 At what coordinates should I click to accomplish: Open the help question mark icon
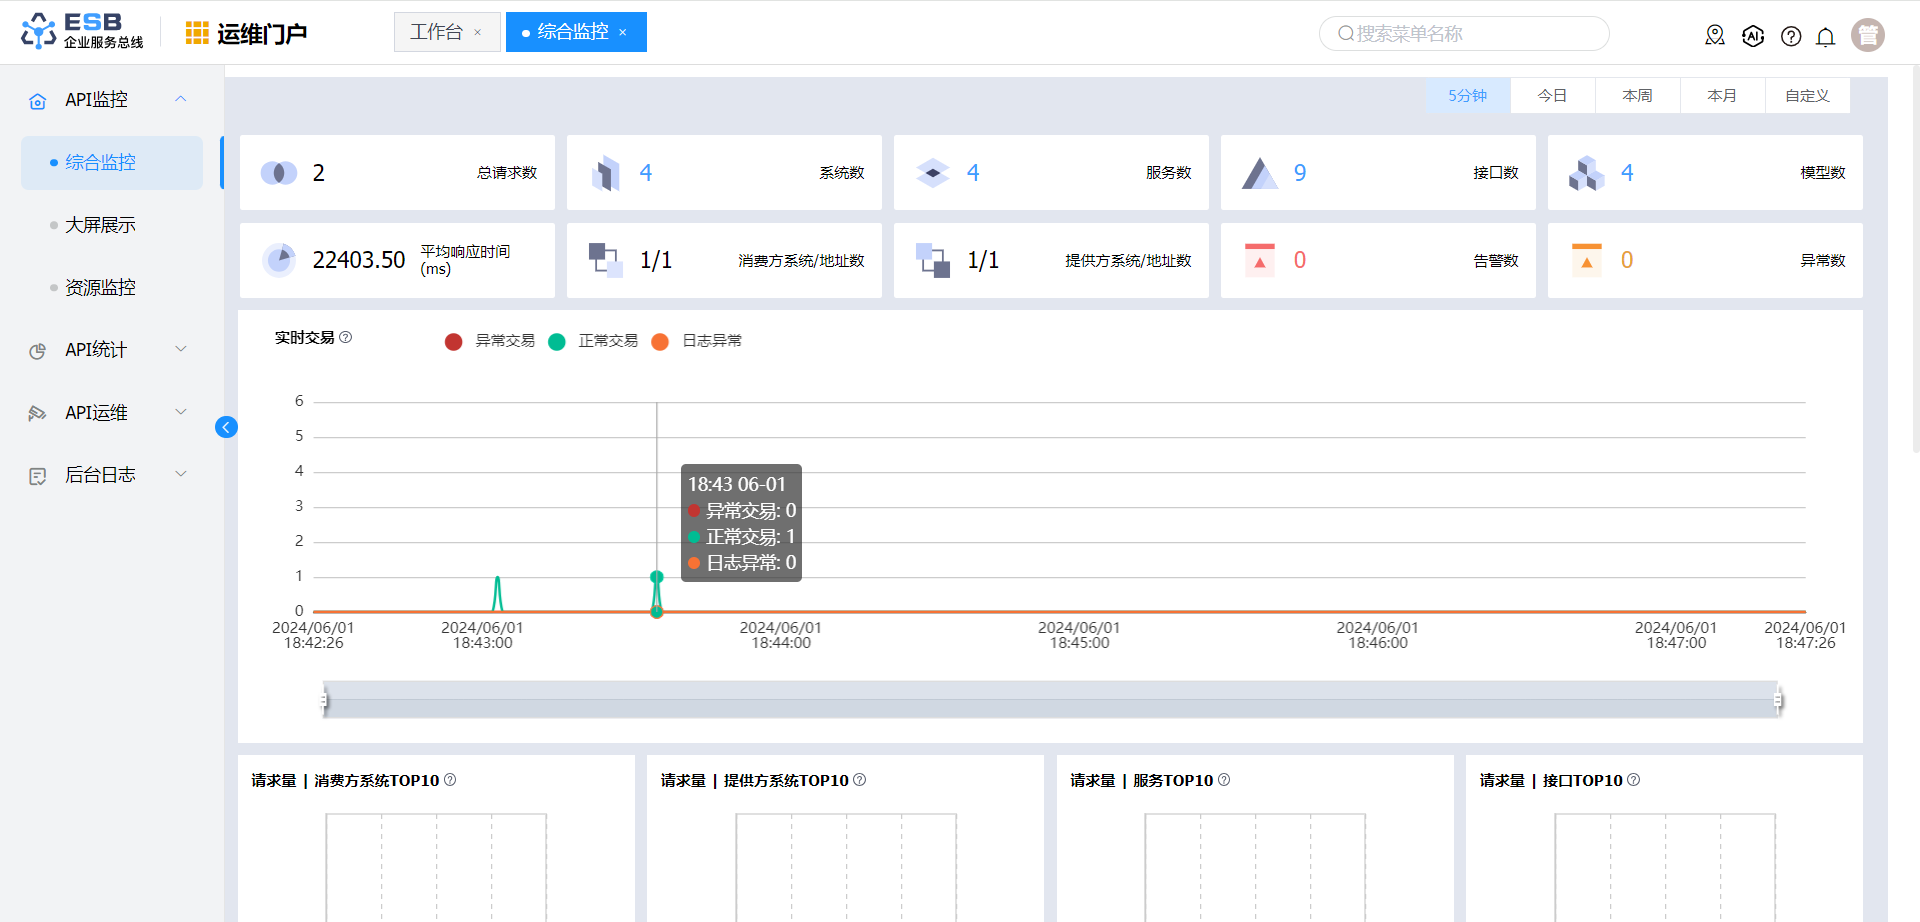coord(1791,37)
